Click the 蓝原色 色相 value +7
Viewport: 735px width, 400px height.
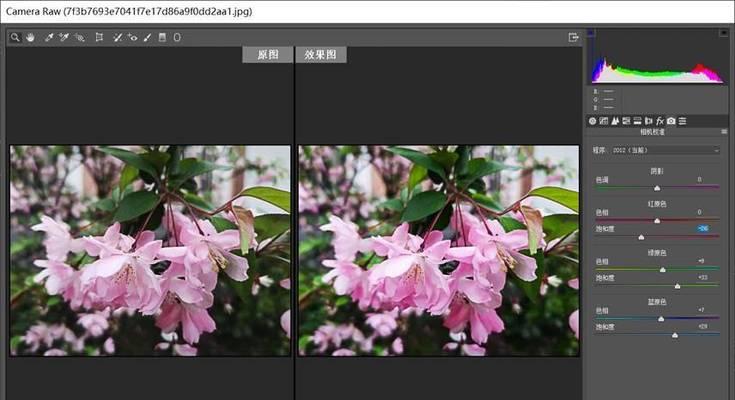701,310
